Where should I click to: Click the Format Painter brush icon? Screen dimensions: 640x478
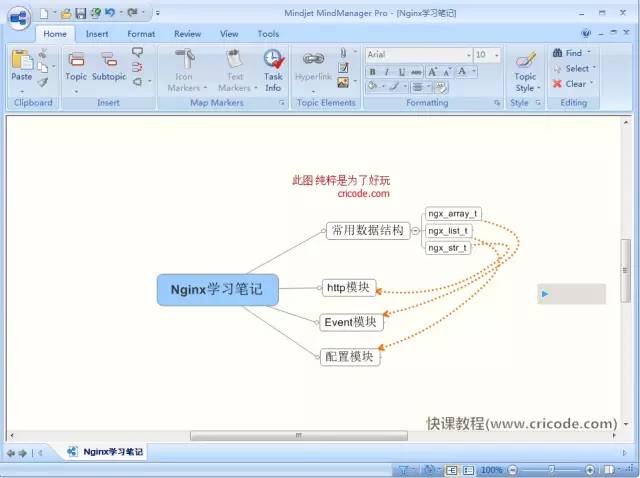(43, 82)
